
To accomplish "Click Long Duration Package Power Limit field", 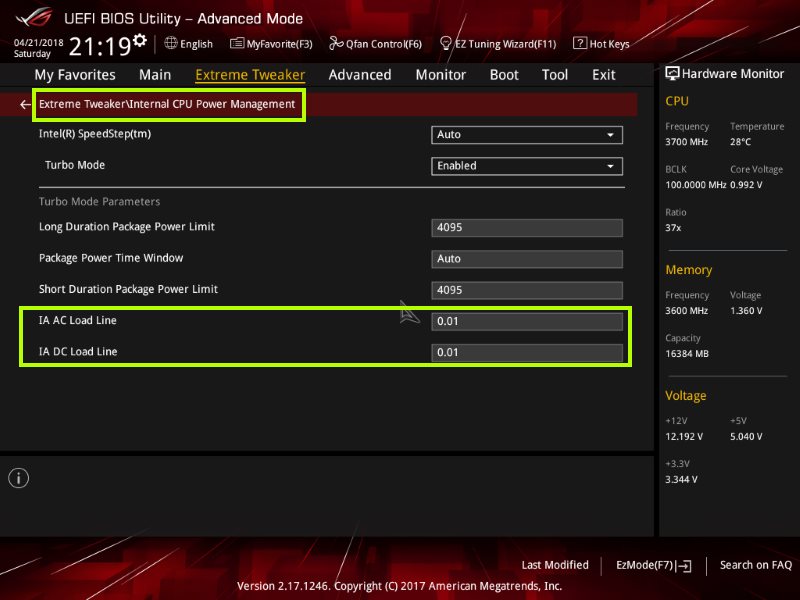I will [527, 228].
